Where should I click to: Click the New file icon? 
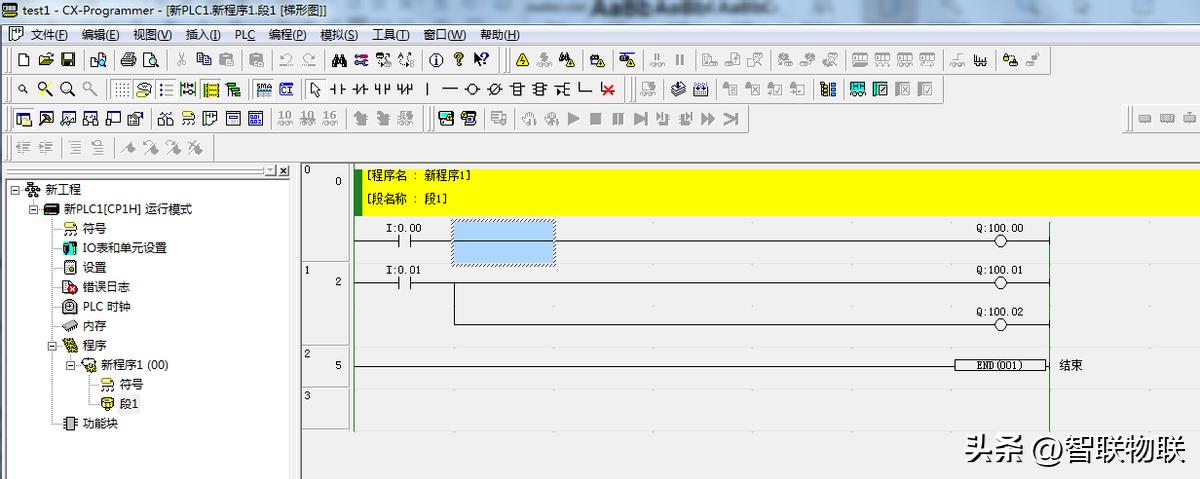point(24,60)
